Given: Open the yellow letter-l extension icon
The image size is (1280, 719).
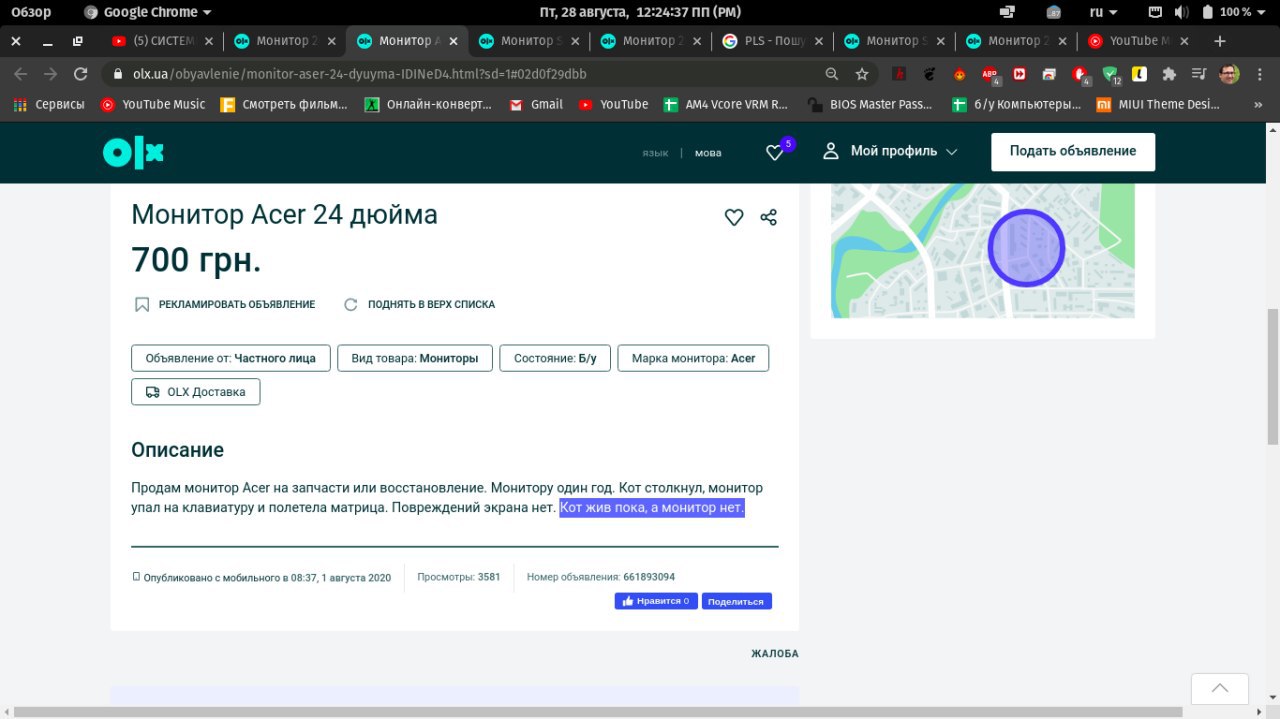Looking at the screenshot, I should click(x=1139, y=74).
